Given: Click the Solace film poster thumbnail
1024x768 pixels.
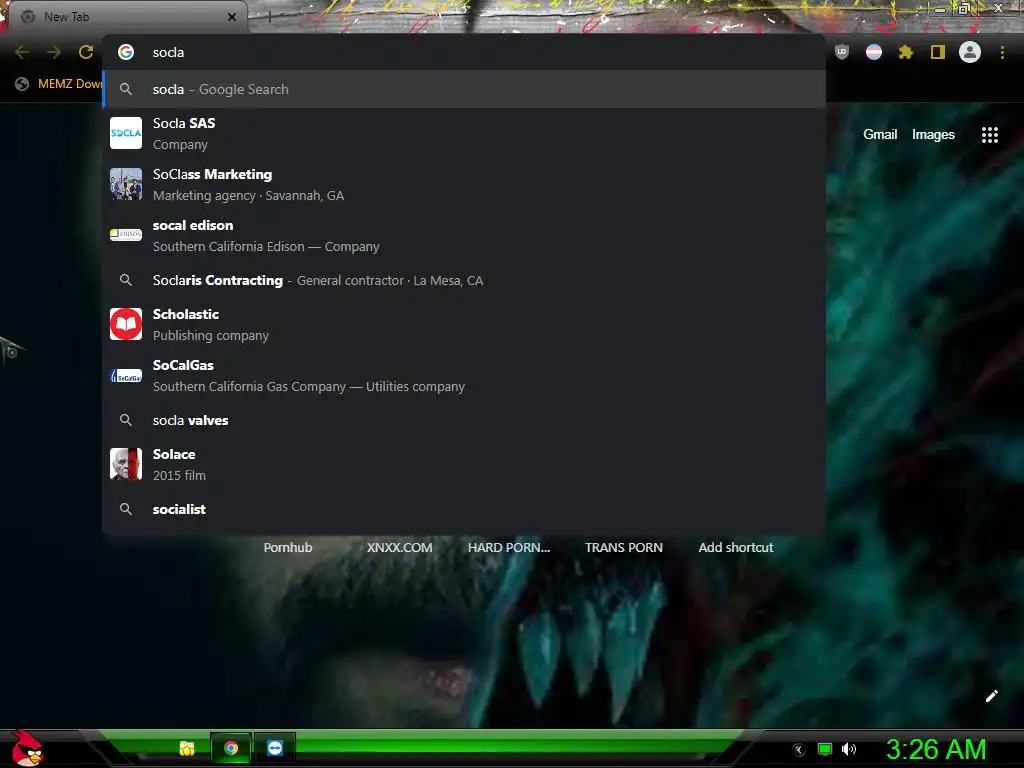Looking at the screenshot, I should point(126,464).
